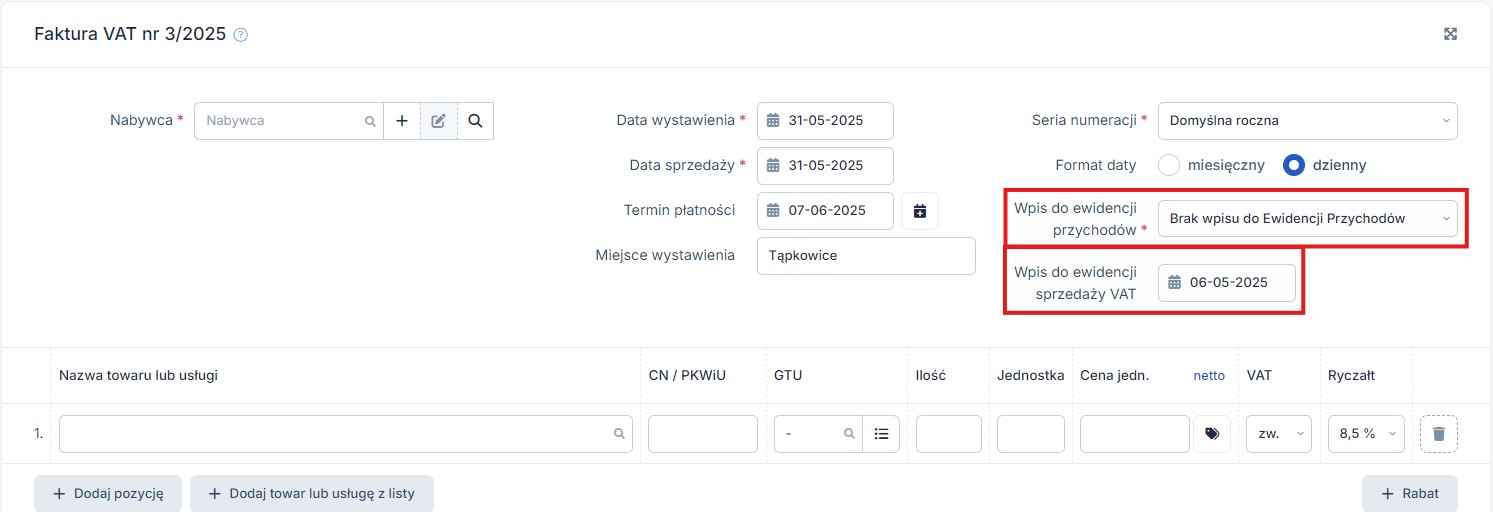Click the help question mark beside invoice title

tap(240, 35)
